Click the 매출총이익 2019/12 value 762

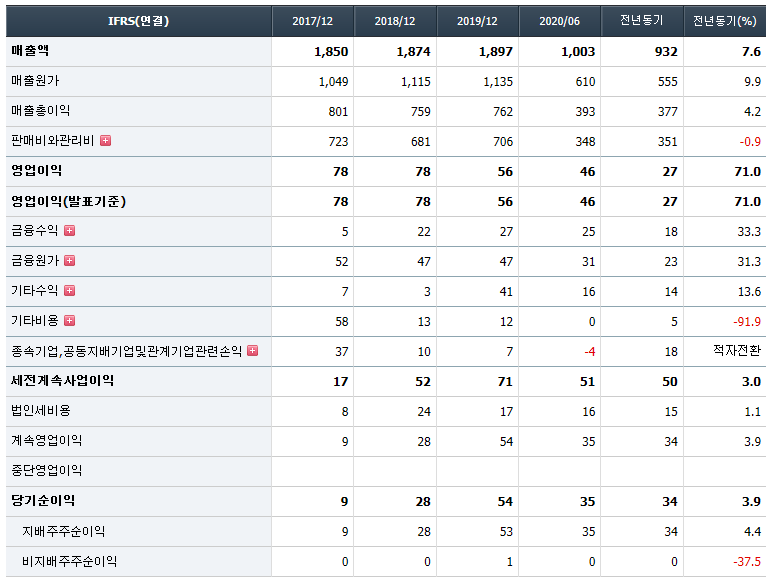pyautogui.click(x=503, y=112)
